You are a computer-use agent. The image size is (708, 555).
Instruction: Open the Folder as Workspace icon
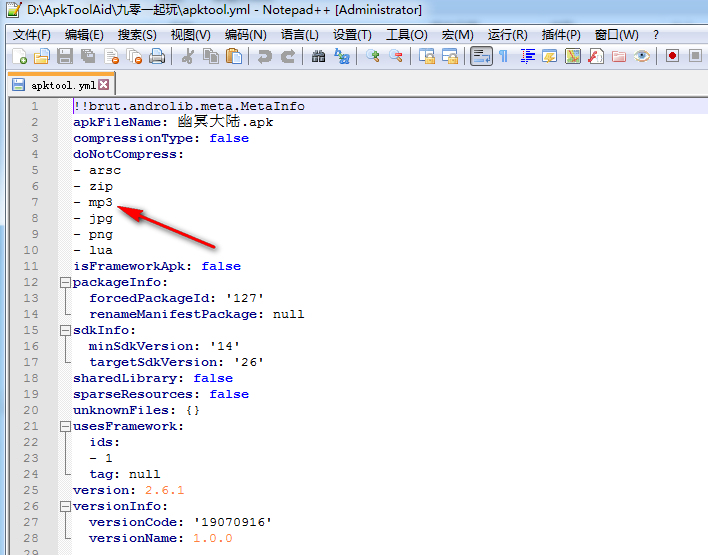[x=619, y=56]
